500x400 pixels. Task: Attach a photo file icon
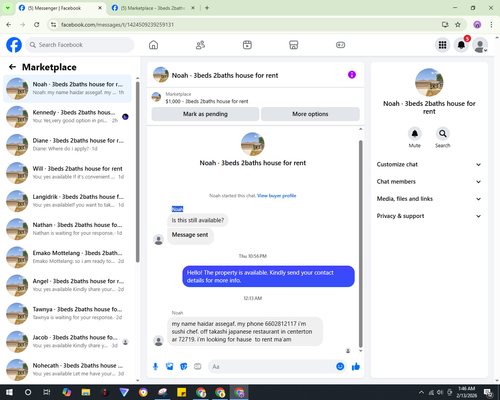(170, 367)
